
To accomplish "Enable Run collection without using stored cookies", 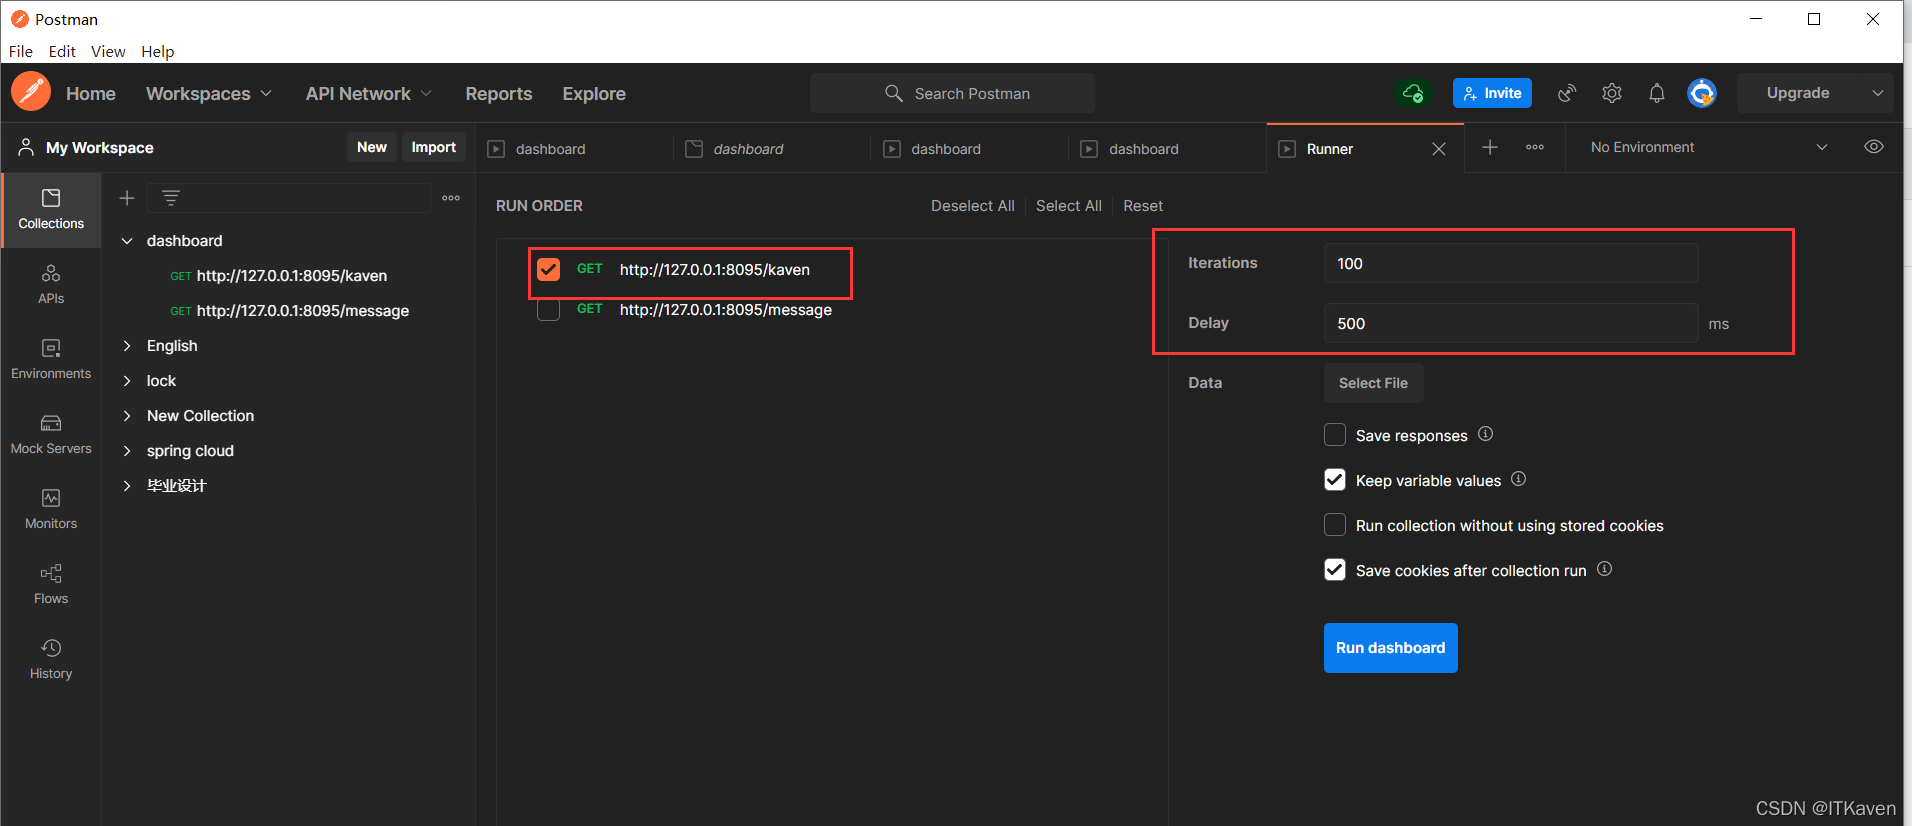I will point(1335,525).
